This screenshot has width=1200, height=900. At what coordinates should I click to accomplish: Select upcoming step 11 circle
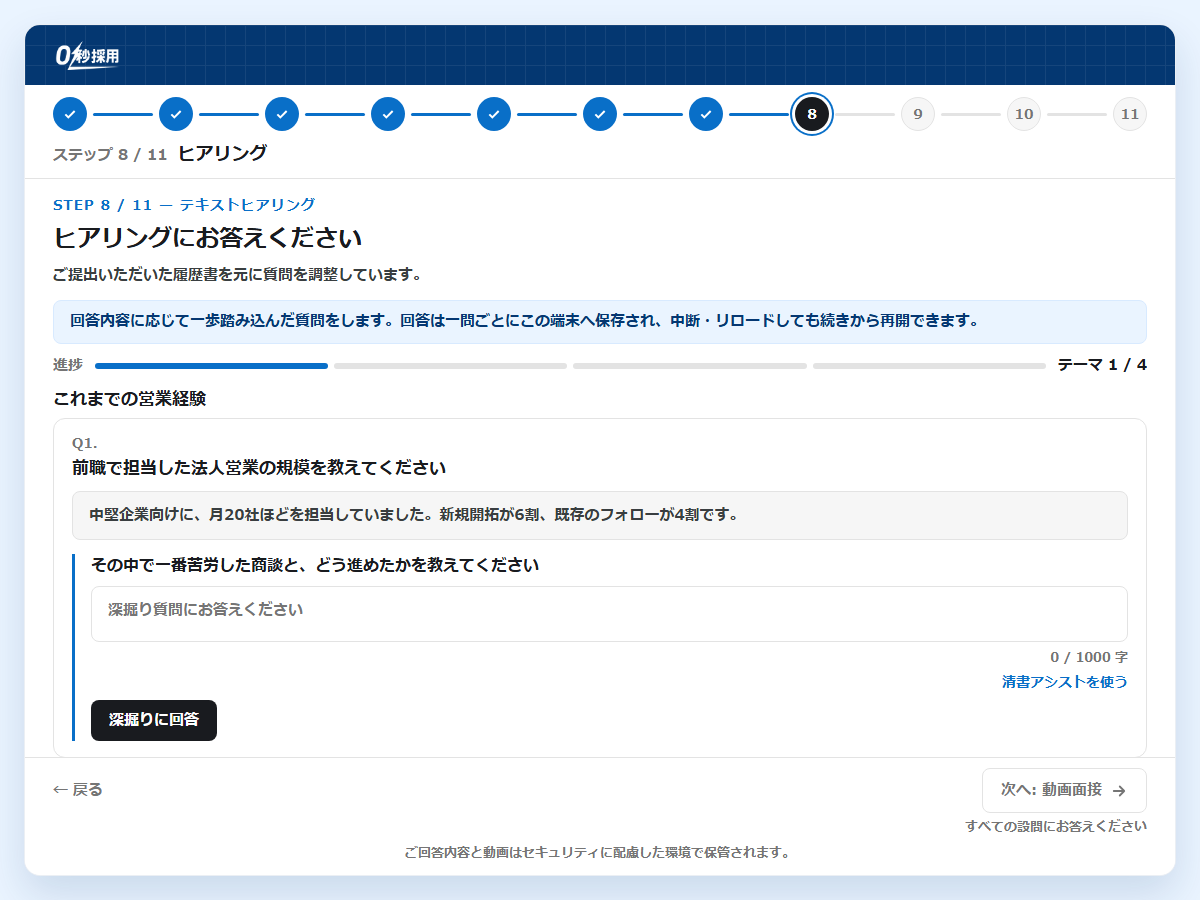[1130, 114]
